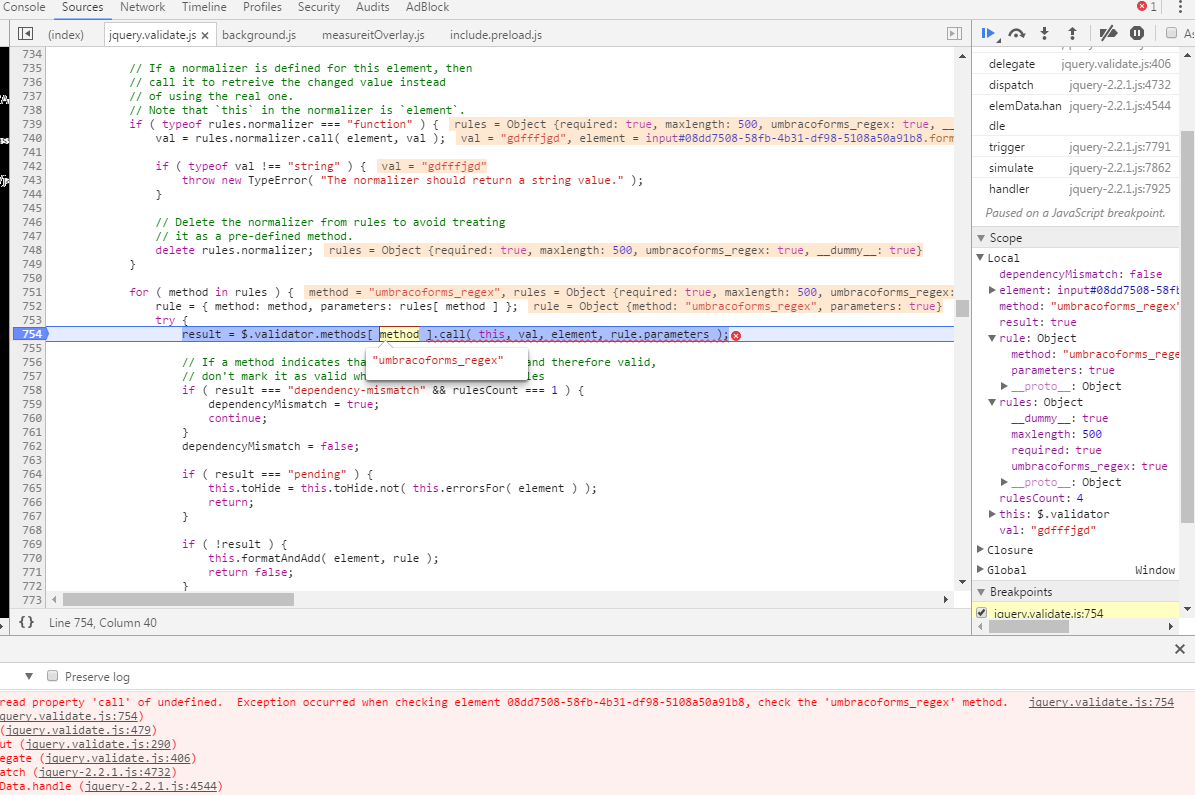The image size is (1195, 795).
Task: Close the jquery.validate.js file tab
Action: pyautogui.click(x=205, y=35)
